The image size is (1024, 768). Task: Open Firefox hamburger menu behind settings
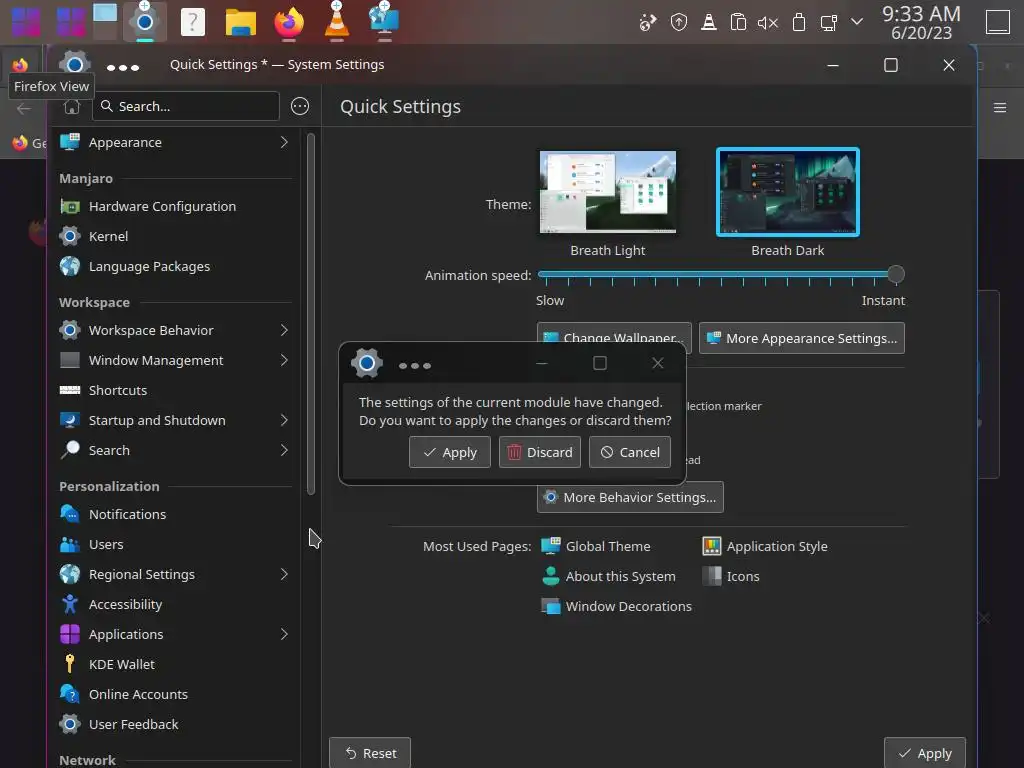coord(1000,108)
